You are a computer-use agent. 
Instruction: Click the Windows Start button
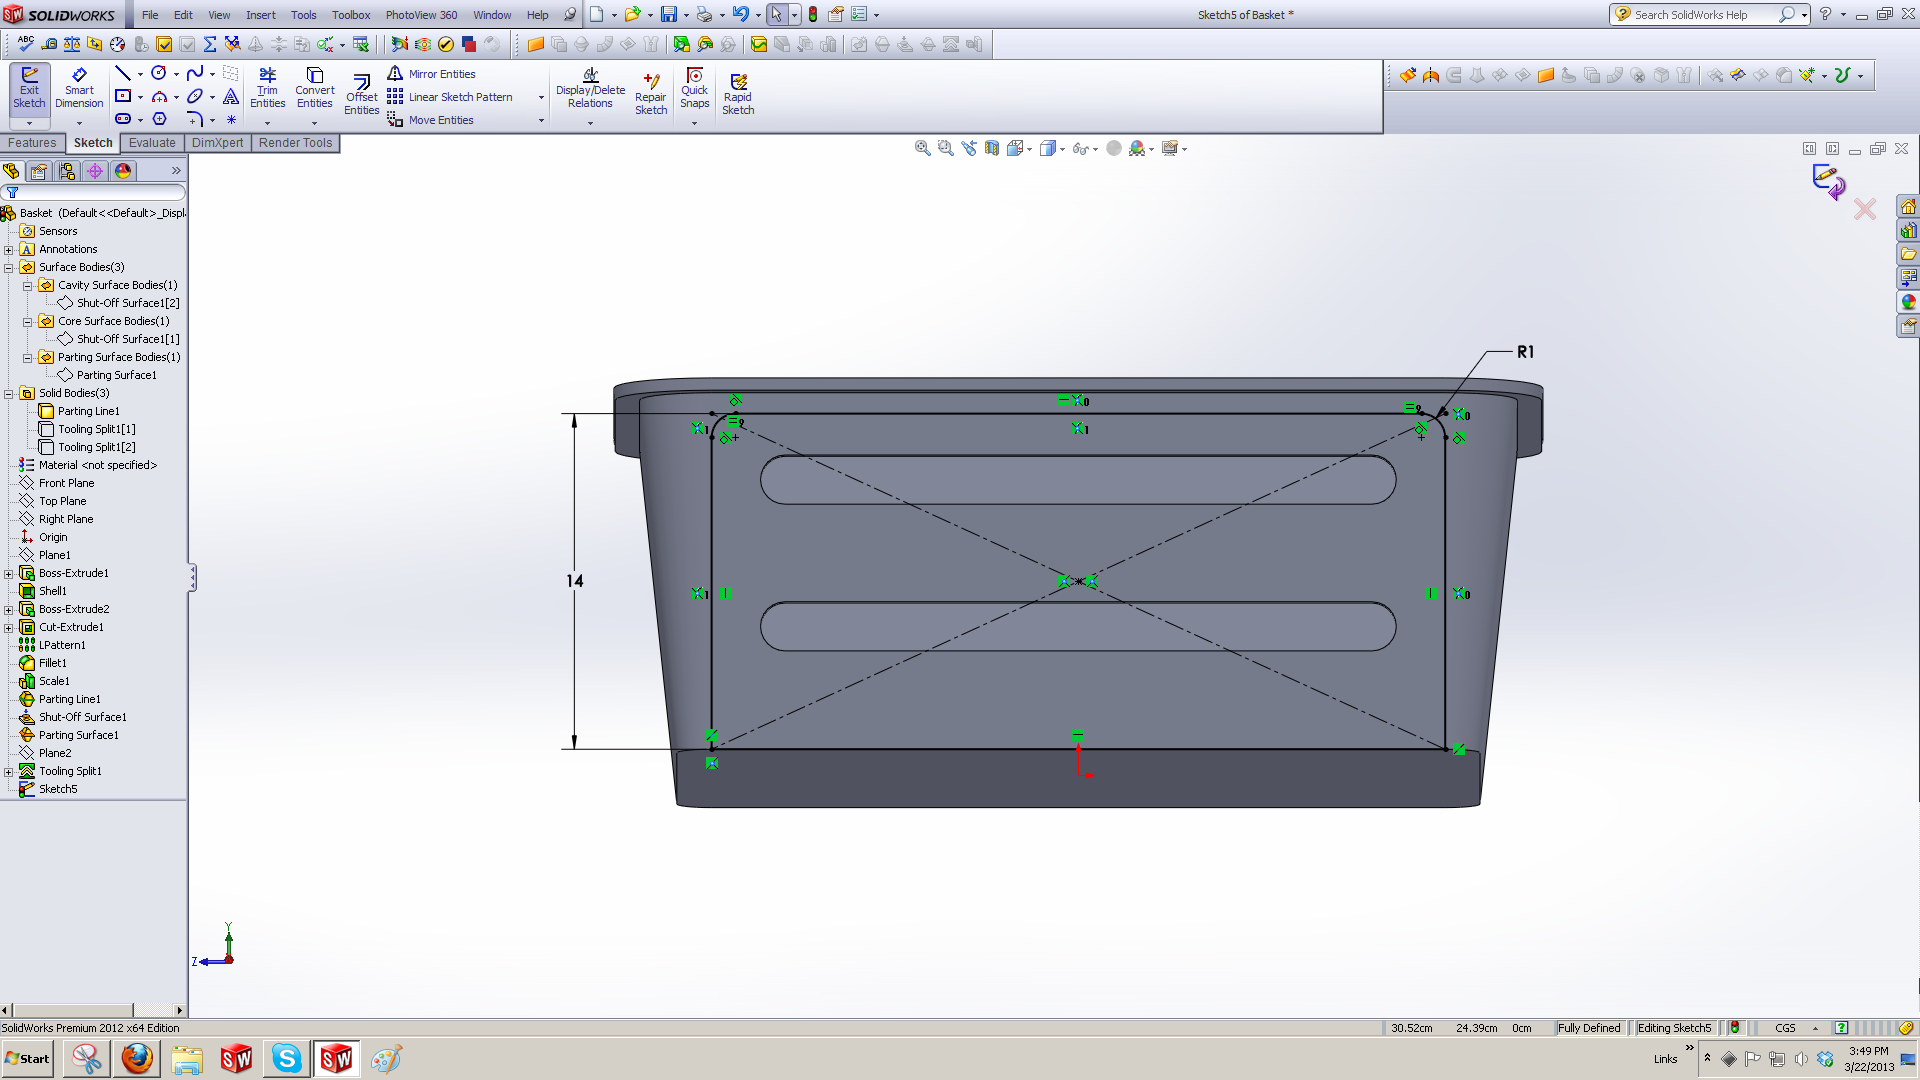tap(28, 1059)
